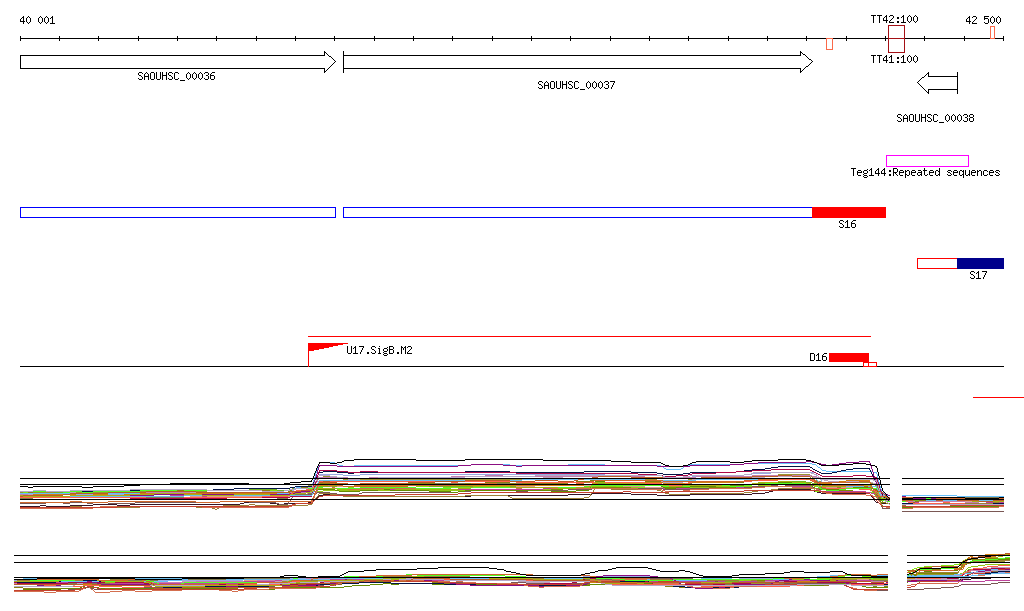Click the small orange box below the ruler
The height and width of the screenshot is (611, 1024).
click(829, 44)
